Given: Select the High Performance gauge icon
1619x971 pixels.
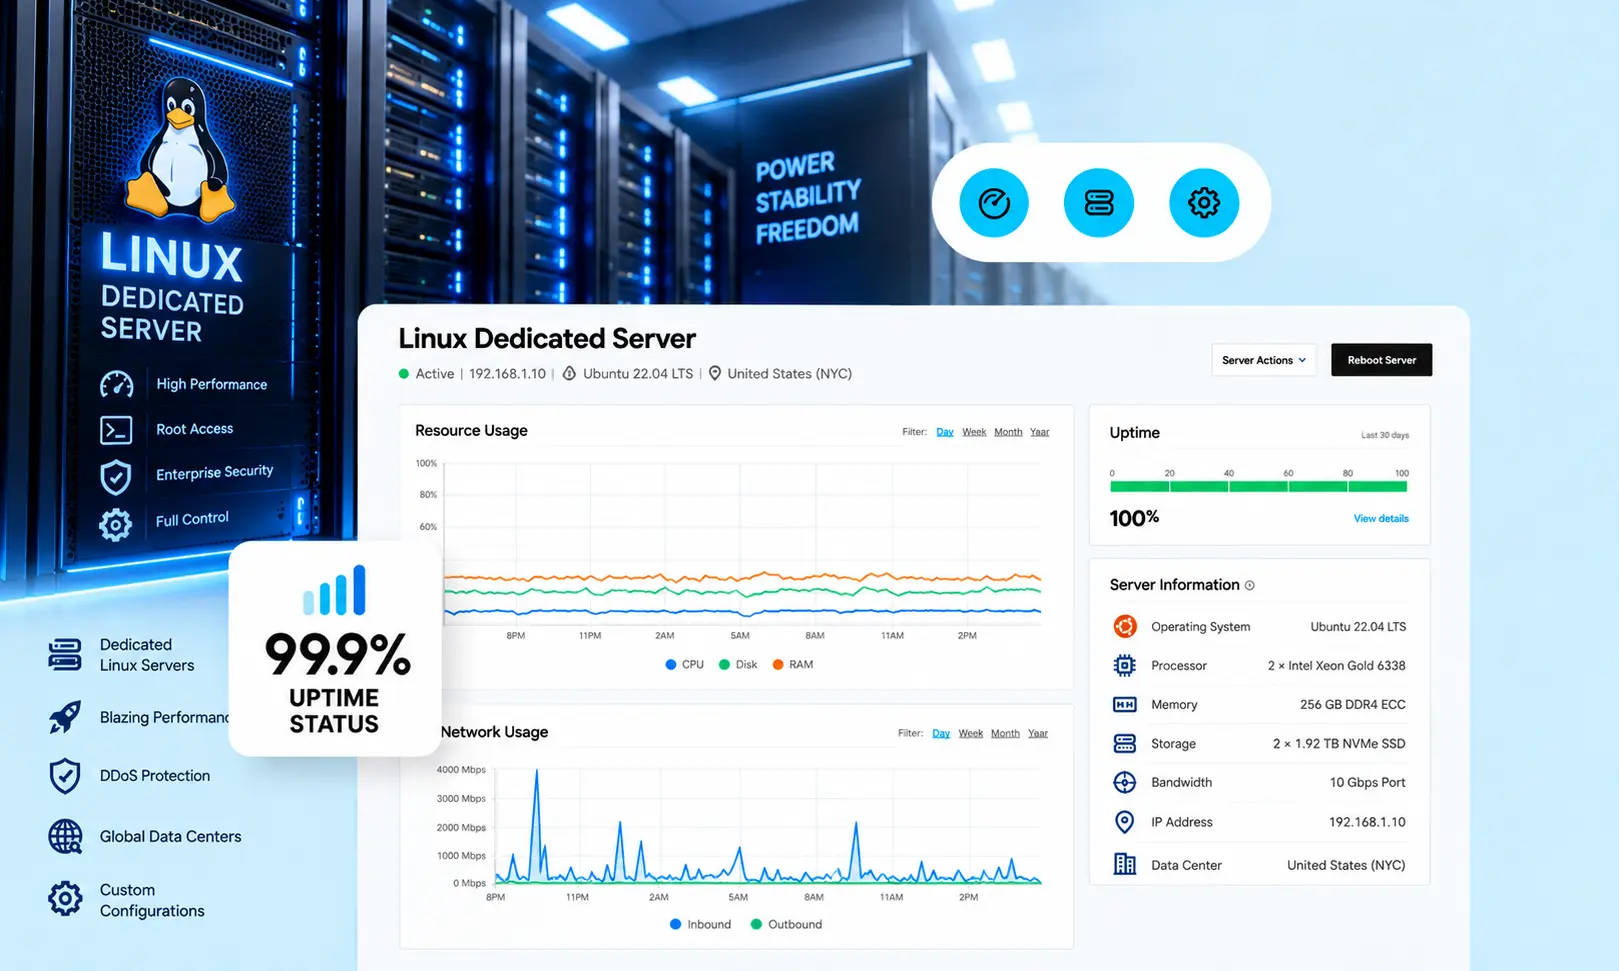Looking at the screenshot, I should tap(116, 385).
